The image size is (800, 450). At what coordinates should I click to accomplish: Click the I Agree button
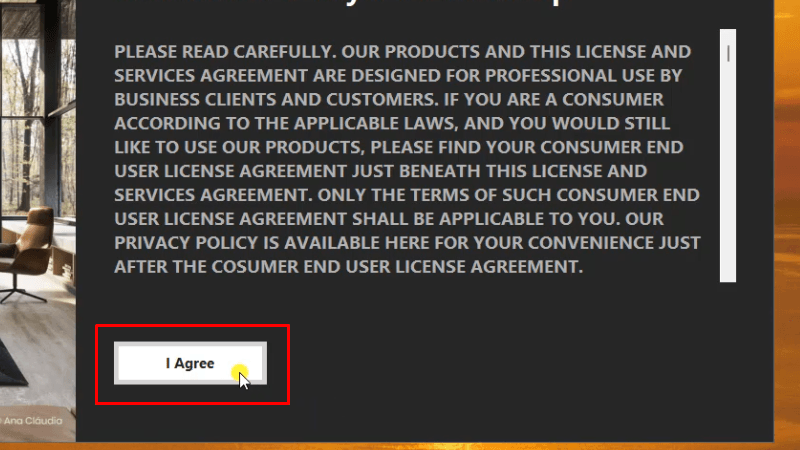190,363
